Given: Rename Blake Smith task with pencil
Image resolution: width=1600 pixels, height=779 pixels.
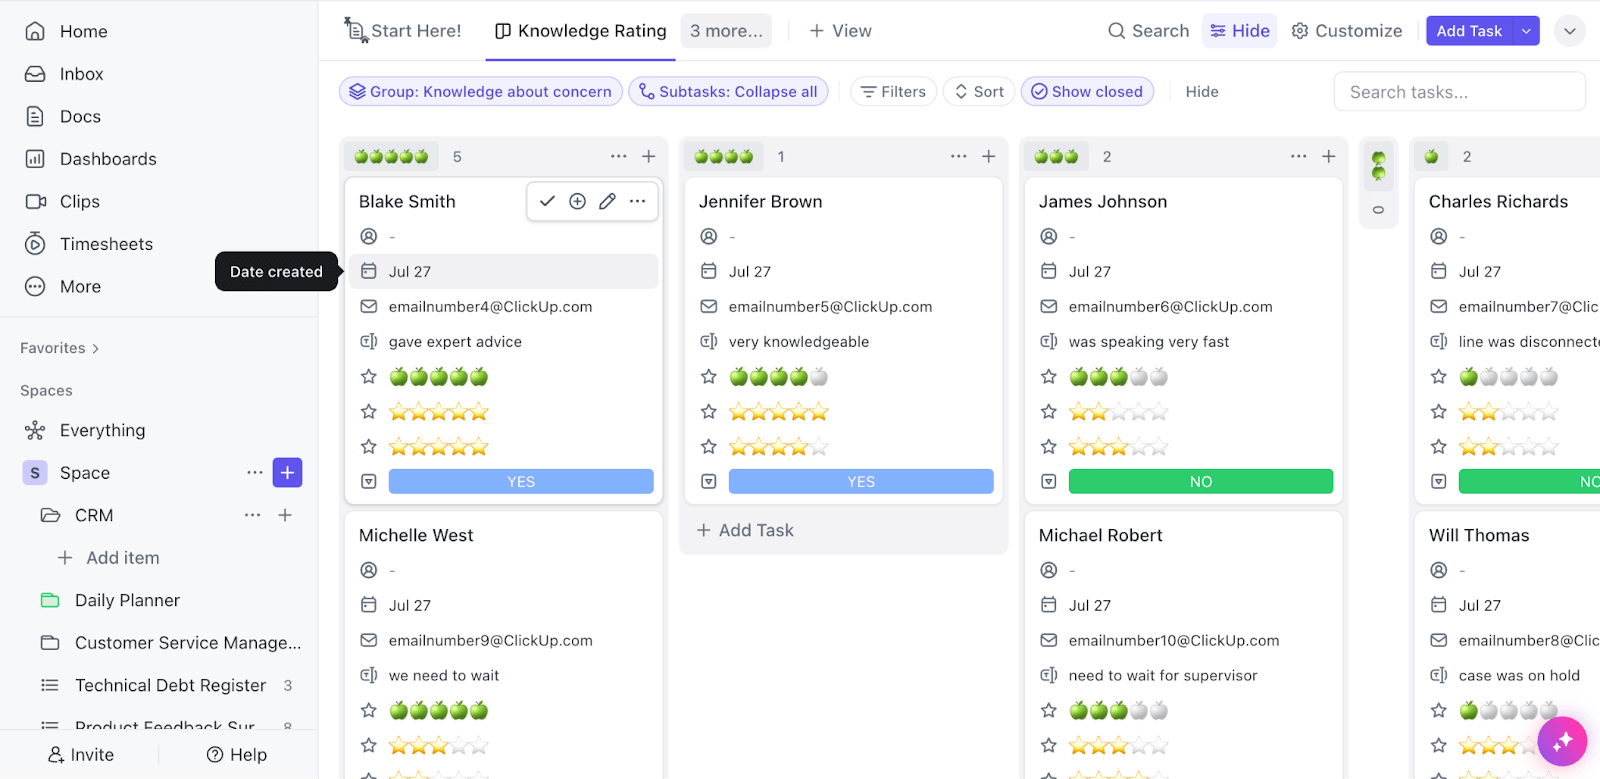Looking at the screenshot, I should (x=607, y=201).
